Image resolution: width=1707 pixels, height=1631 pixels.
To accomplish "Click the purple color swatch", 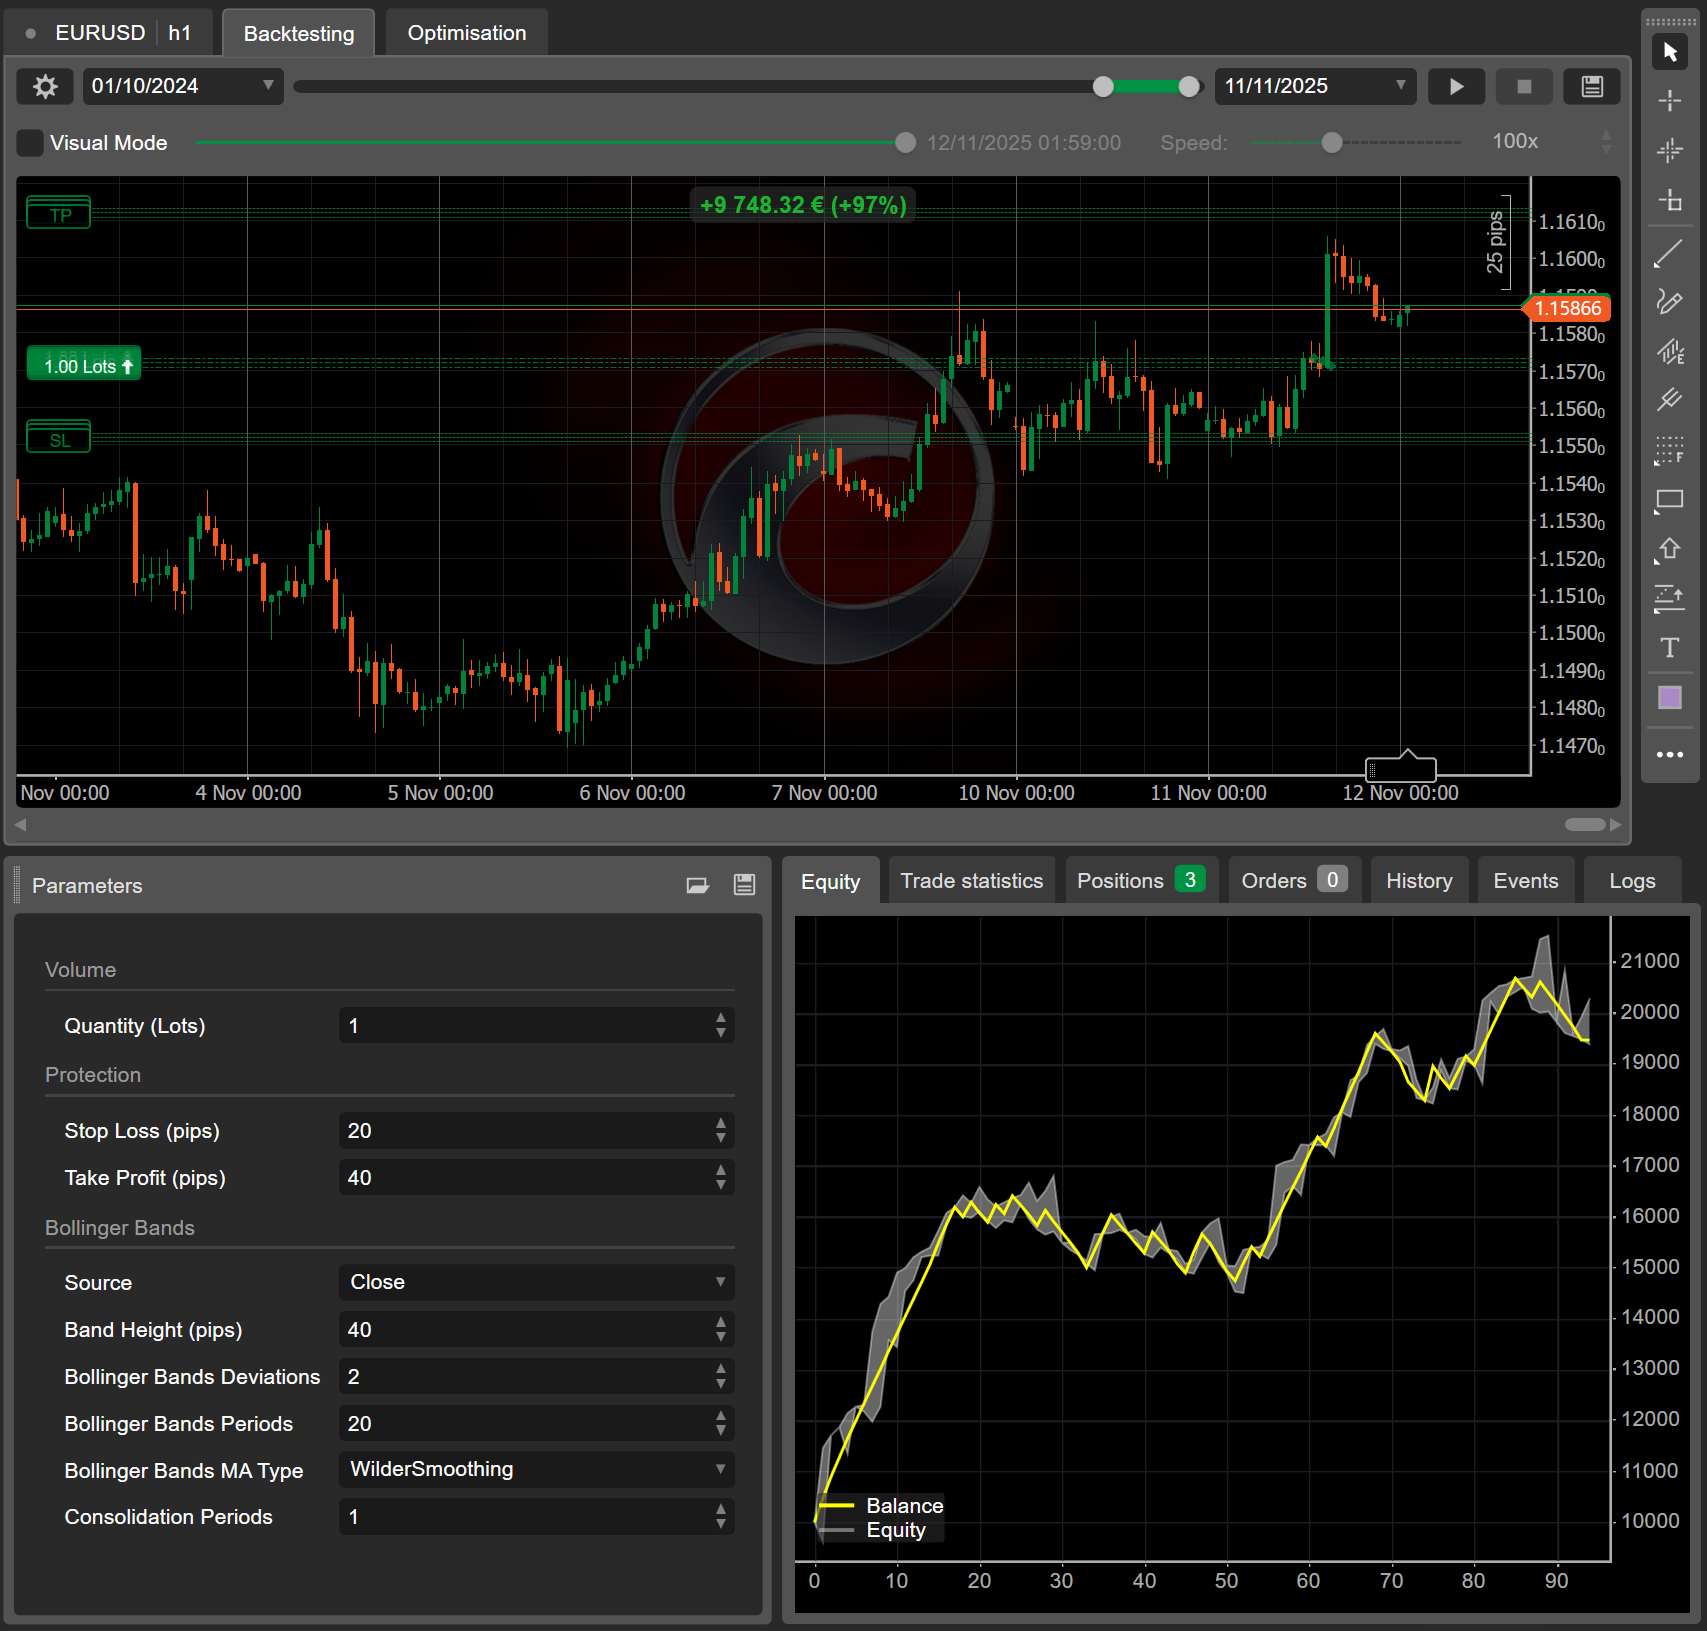I will (x=1669, y=698).
